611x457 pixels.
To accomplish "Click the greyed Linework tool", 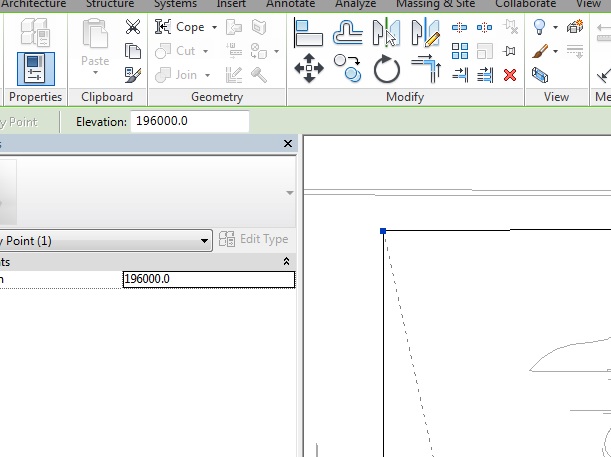I will coord(575,51).
